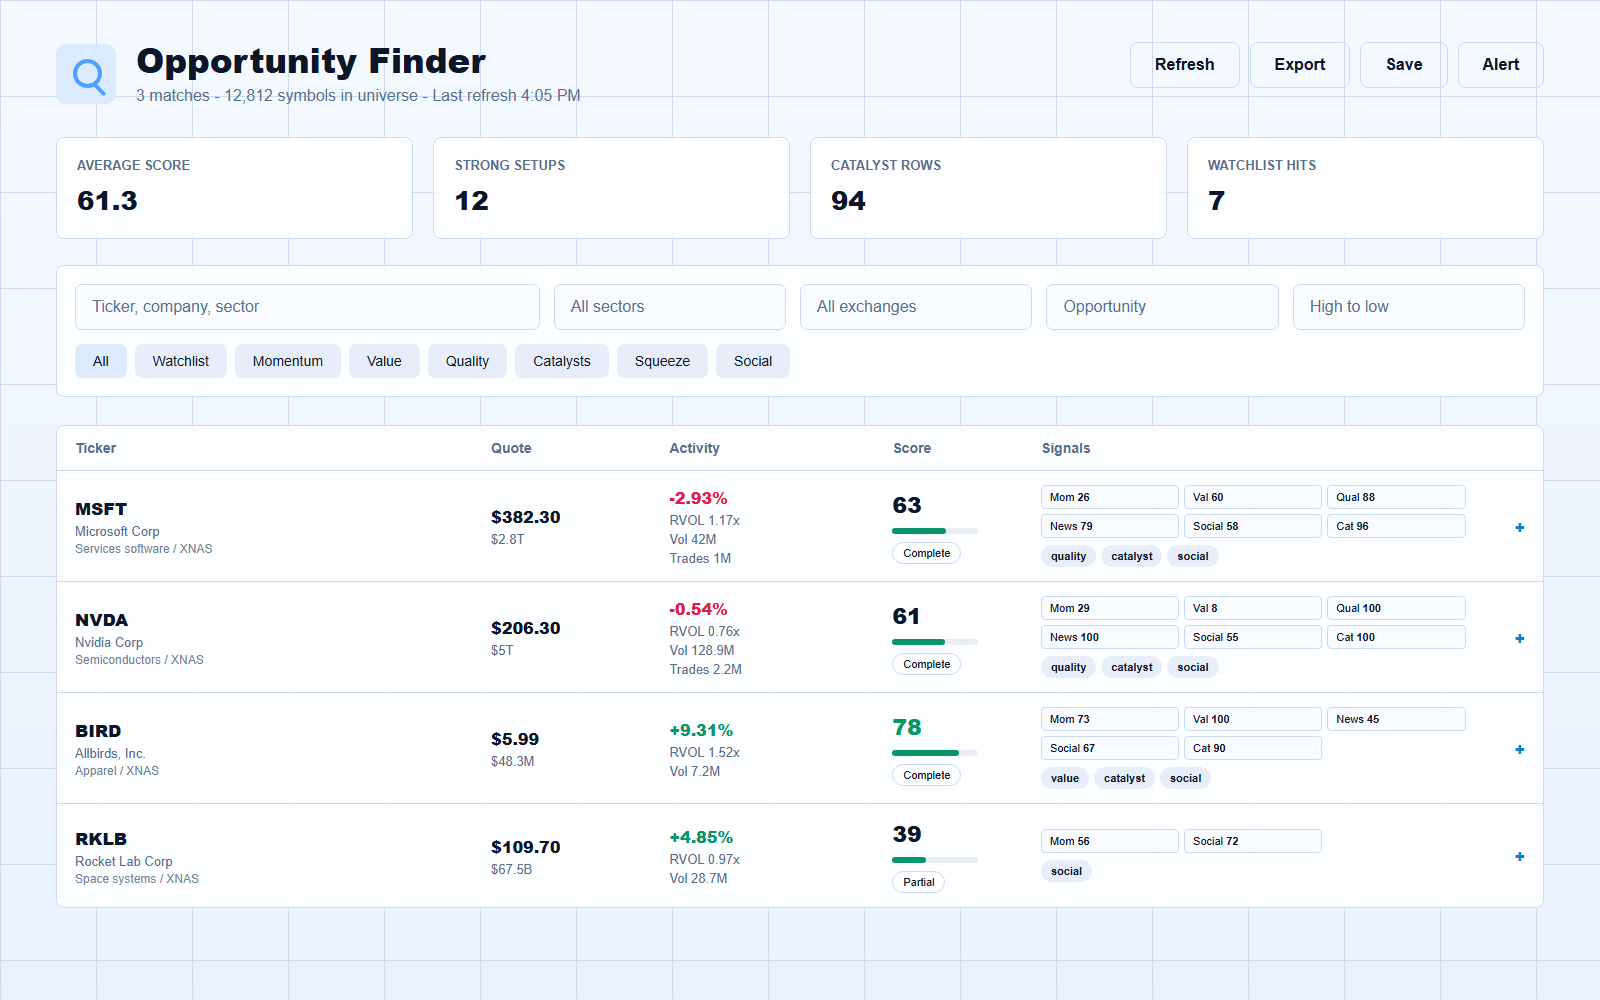The height and width of the screenshot is (1000, 1600).
Task: Sort by Ticker column header
Action: pyautogui.click(x=96, y=448)
